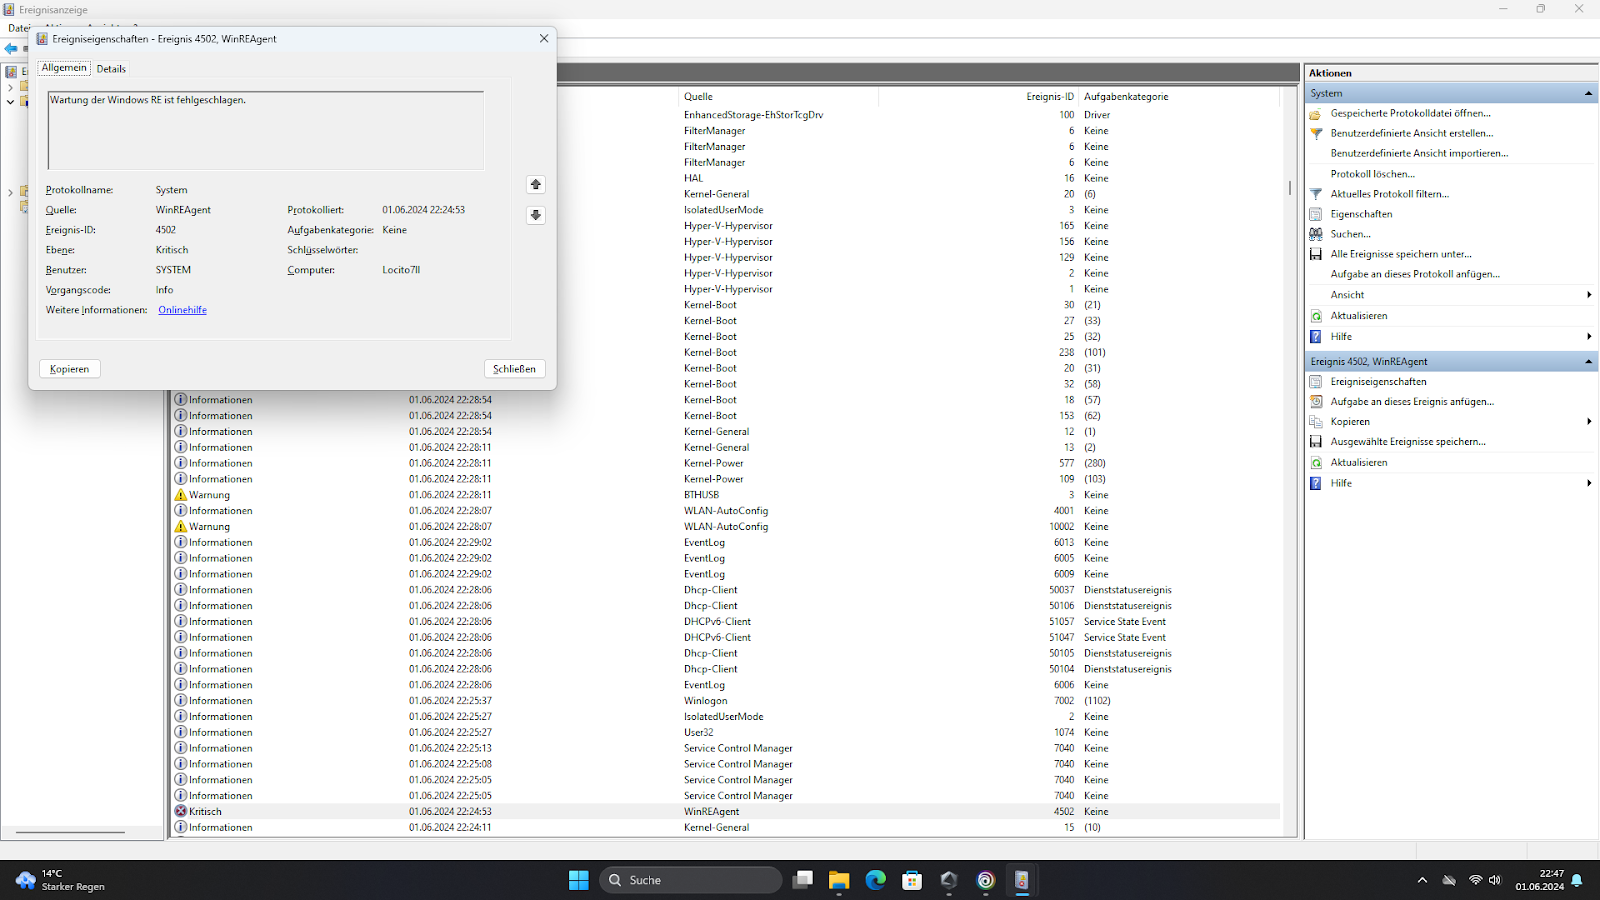
Task: Click the back arrow in the Ereignisanzeige toolbar
Action: point(11,49)
